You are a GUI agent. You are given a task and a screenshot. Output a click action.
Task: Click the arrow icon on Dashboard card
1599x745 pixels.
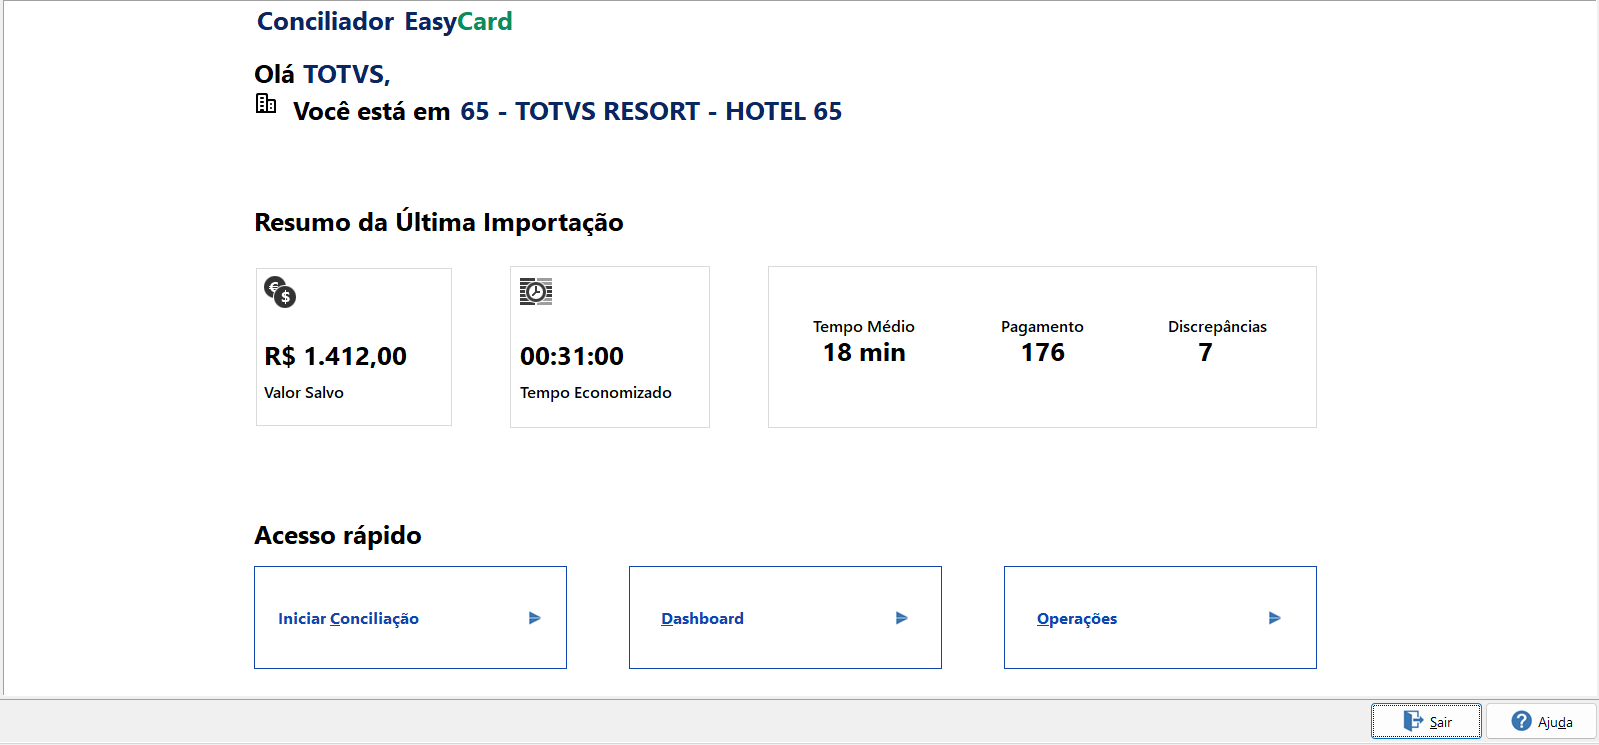click(902, 618)
